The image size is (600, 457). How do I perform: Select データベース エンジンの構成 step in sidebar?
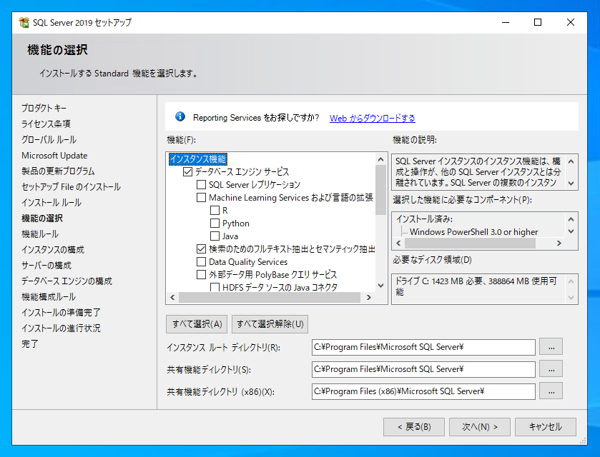click(x=67, y=281)
